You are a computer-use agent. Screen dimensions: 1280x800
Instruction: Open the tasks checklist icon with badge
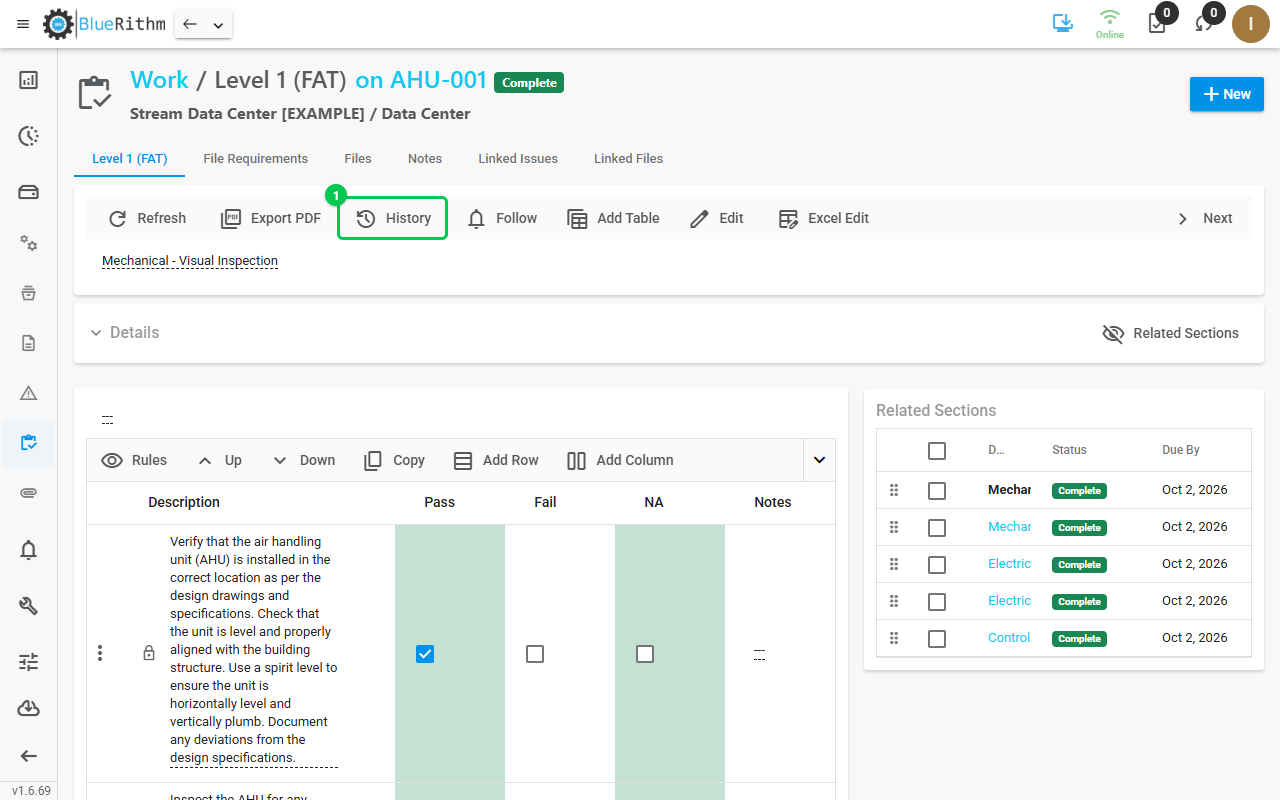pos(1157,24)
